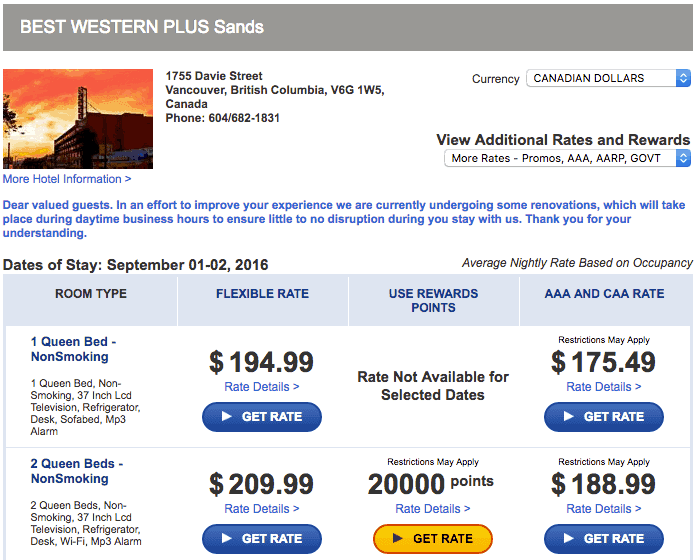The width and height of the screenshot is (700, 560).
Task: Get flexible rate for 1 Queen Bed
Action: click(x=262, y=417)
